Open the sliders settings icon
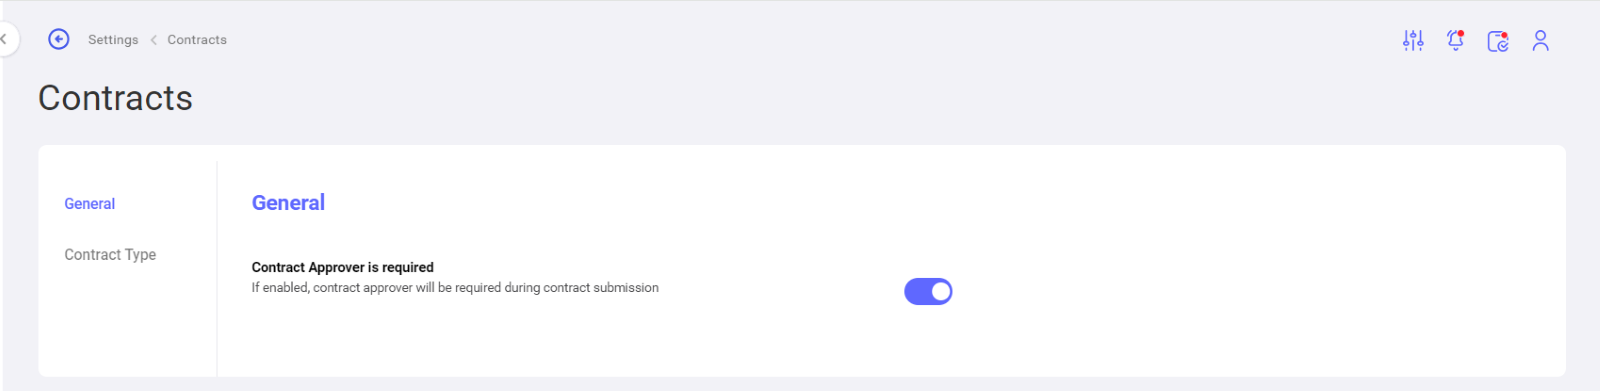The image size is (1600, 391). (1413, 40)
